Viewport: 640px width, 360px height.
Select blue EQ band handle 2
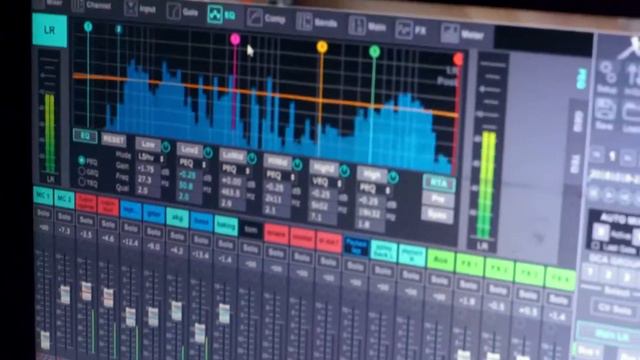point(118,29)
